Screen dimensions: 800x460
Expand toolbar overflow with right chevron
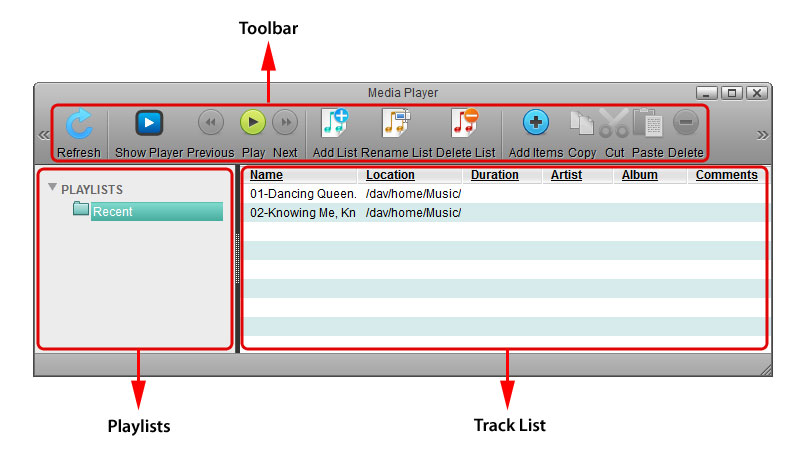click(x=762, y=135)
